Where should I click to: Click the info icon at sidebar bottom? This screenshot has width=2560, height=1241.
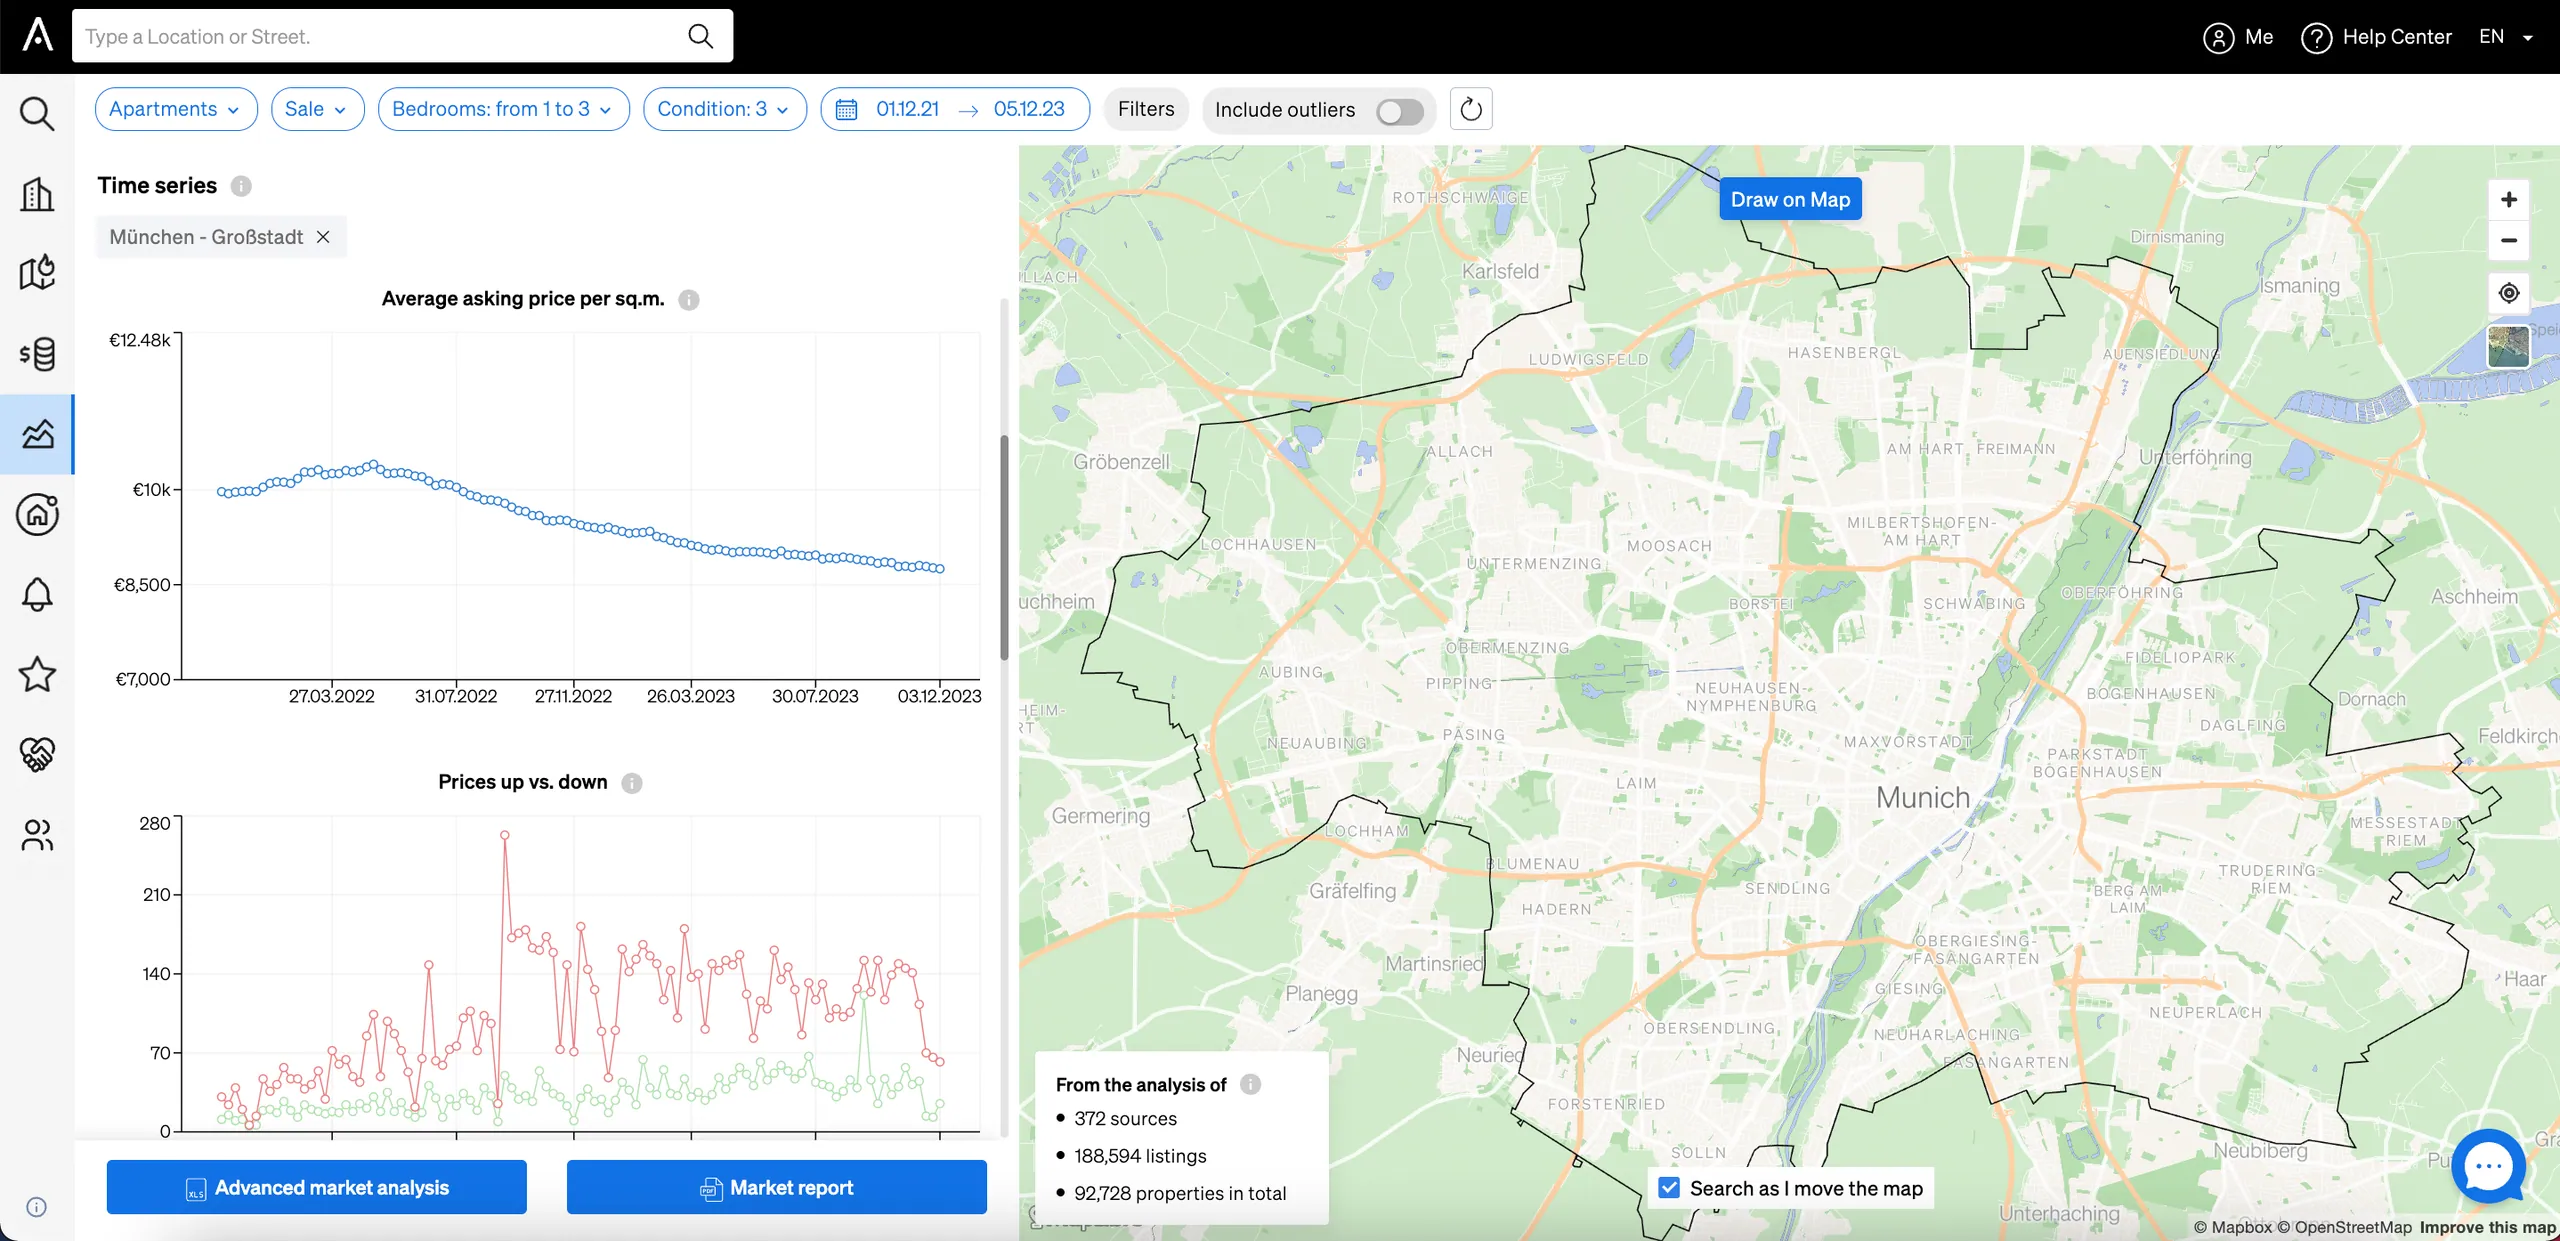click(36, 1207)
